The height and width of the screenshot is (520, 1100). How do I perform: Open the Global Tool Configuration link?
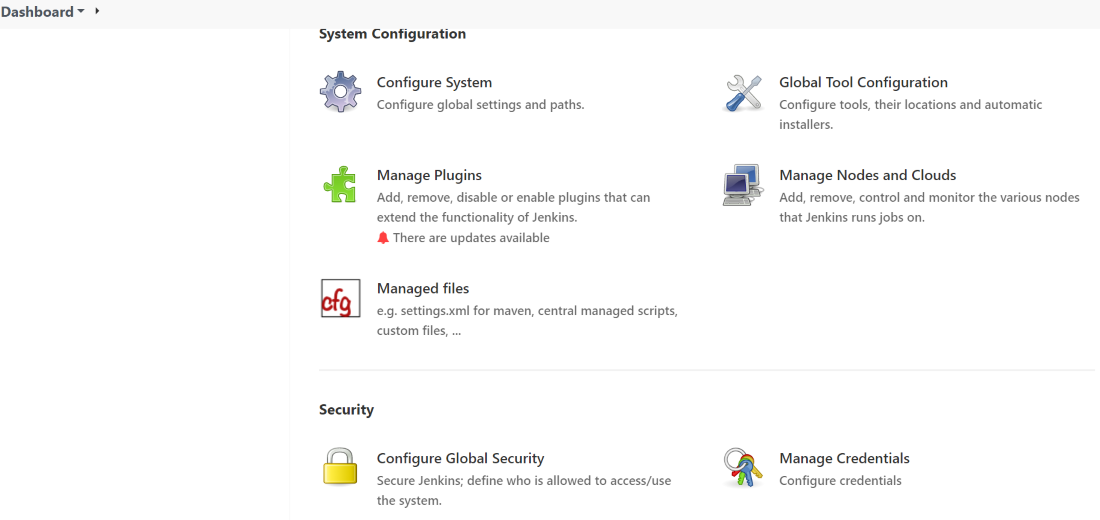pyautogui.click(x=863, y=83)
